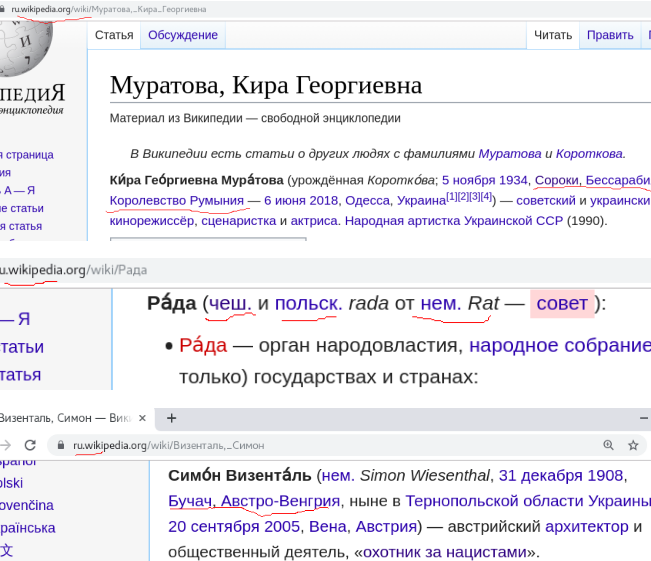651x561 pixels.
Task: Open footnote reference [1]
Action: point(451,196)
